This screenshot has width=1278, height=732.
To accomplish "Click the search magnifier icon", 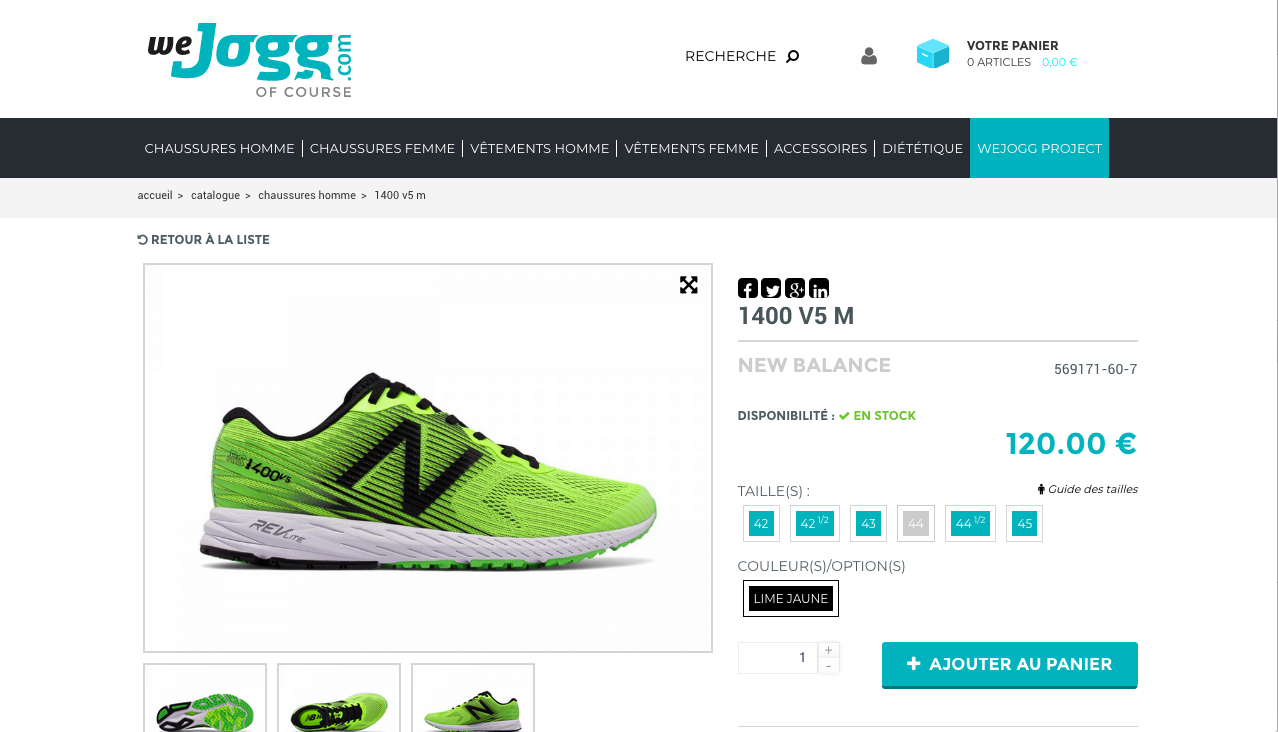I will coord(793,56).
